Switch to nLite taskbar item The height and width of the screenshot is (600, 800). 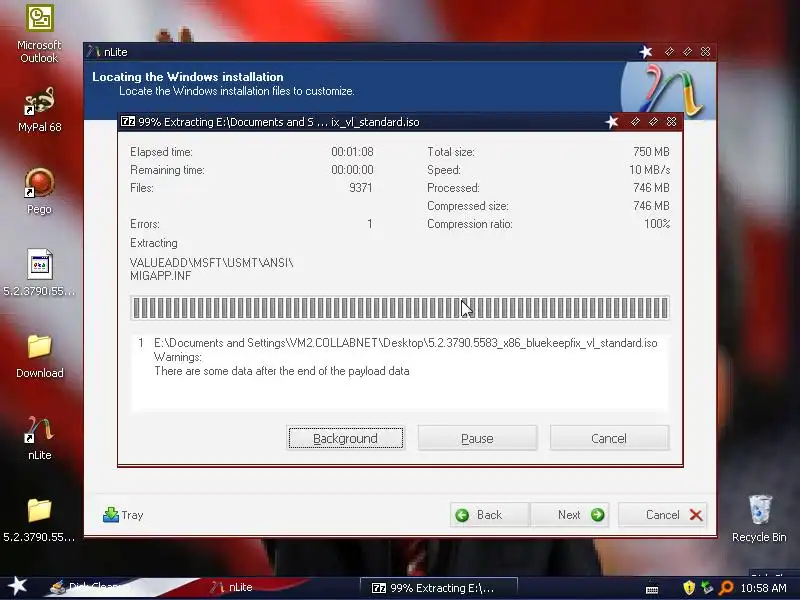pyautogui.click(x=232, y=587)
